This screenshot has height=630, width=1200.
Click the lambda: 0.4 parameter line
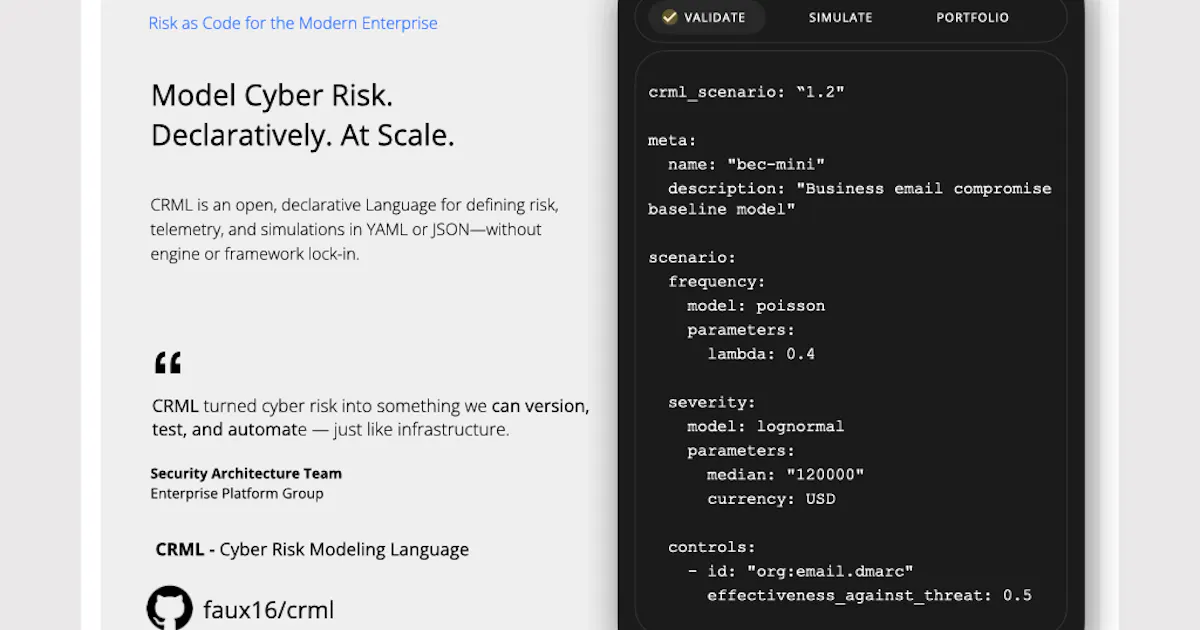(x=761, y=354)
